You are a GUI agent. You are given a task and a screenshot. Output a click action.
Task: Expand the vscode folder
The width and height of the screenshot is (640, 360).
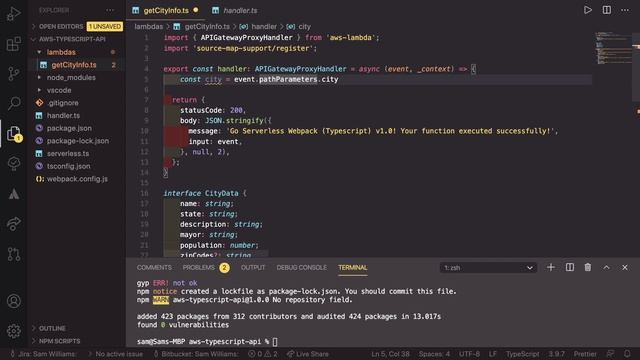[x=59, y=90]
